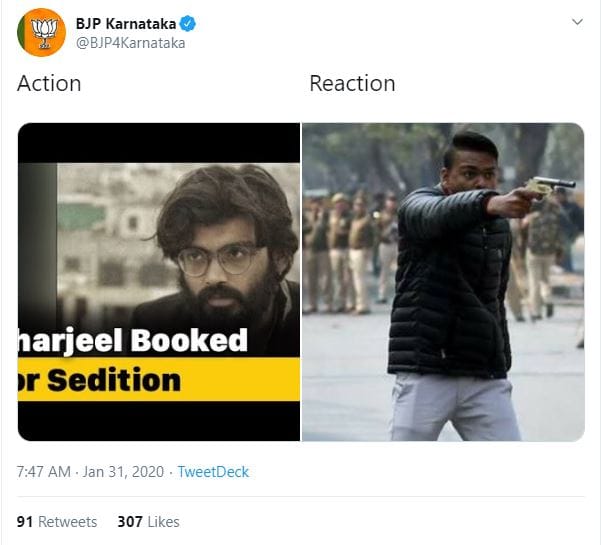601x545 pixels.
Task: Click the number 91 retweet count
Action: [x=26, y=522]
